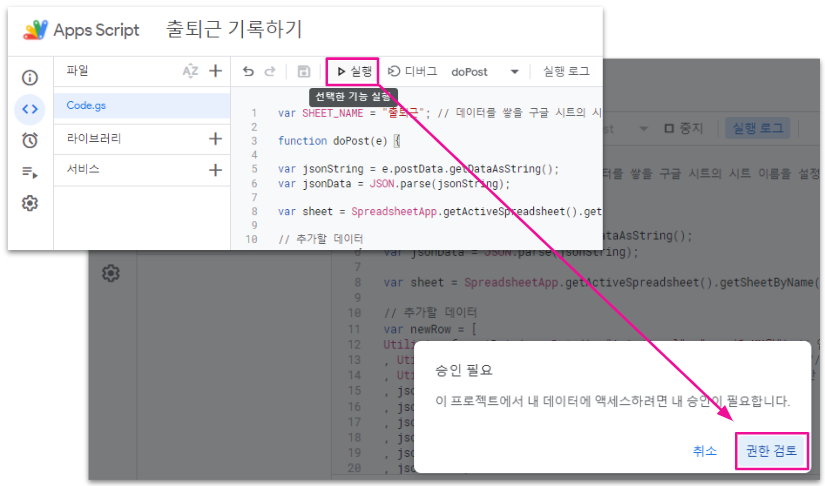Add a new file with plus icon

pyautogui.click(x=215, y=71)
